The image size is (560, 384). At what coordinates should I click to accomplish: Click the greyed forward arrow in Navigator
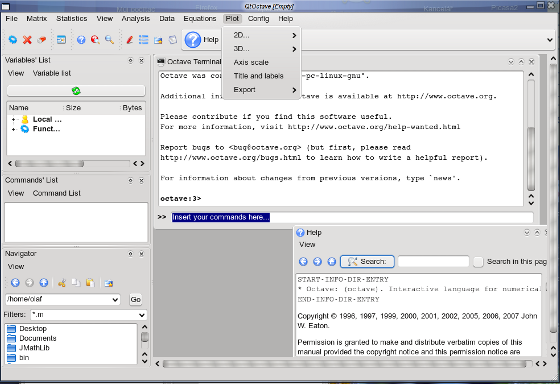pyautogui.click(x=29, y=283)
